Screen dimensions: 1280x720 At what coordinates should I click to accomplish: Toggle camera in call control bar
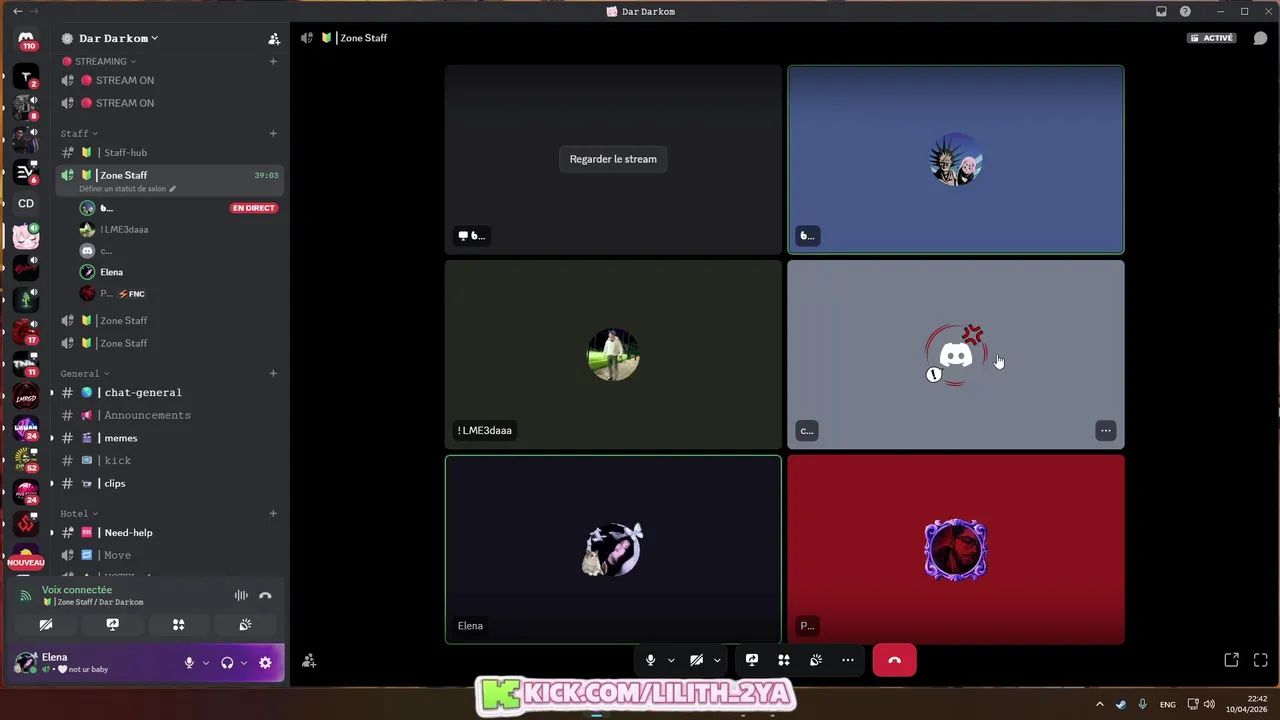pos(696,660)
